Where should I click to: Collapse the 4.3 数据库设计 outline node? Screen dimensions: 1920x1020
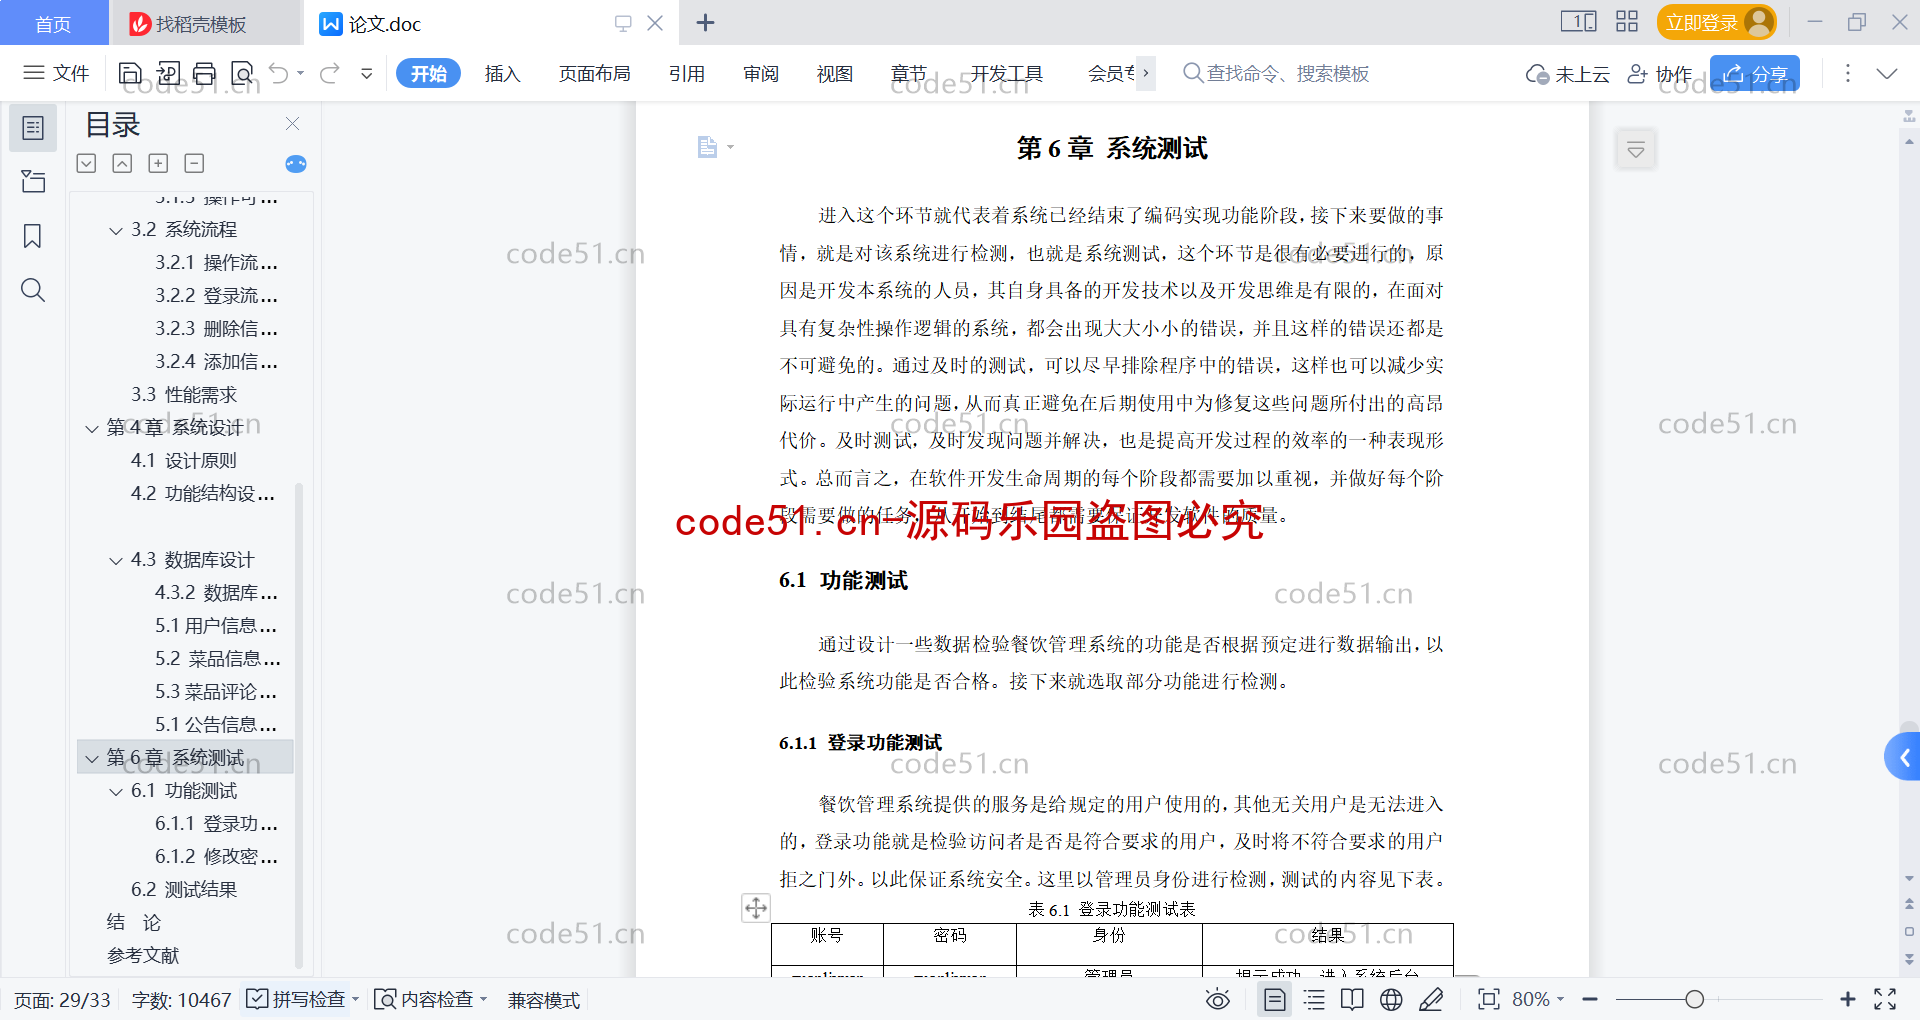116,561
